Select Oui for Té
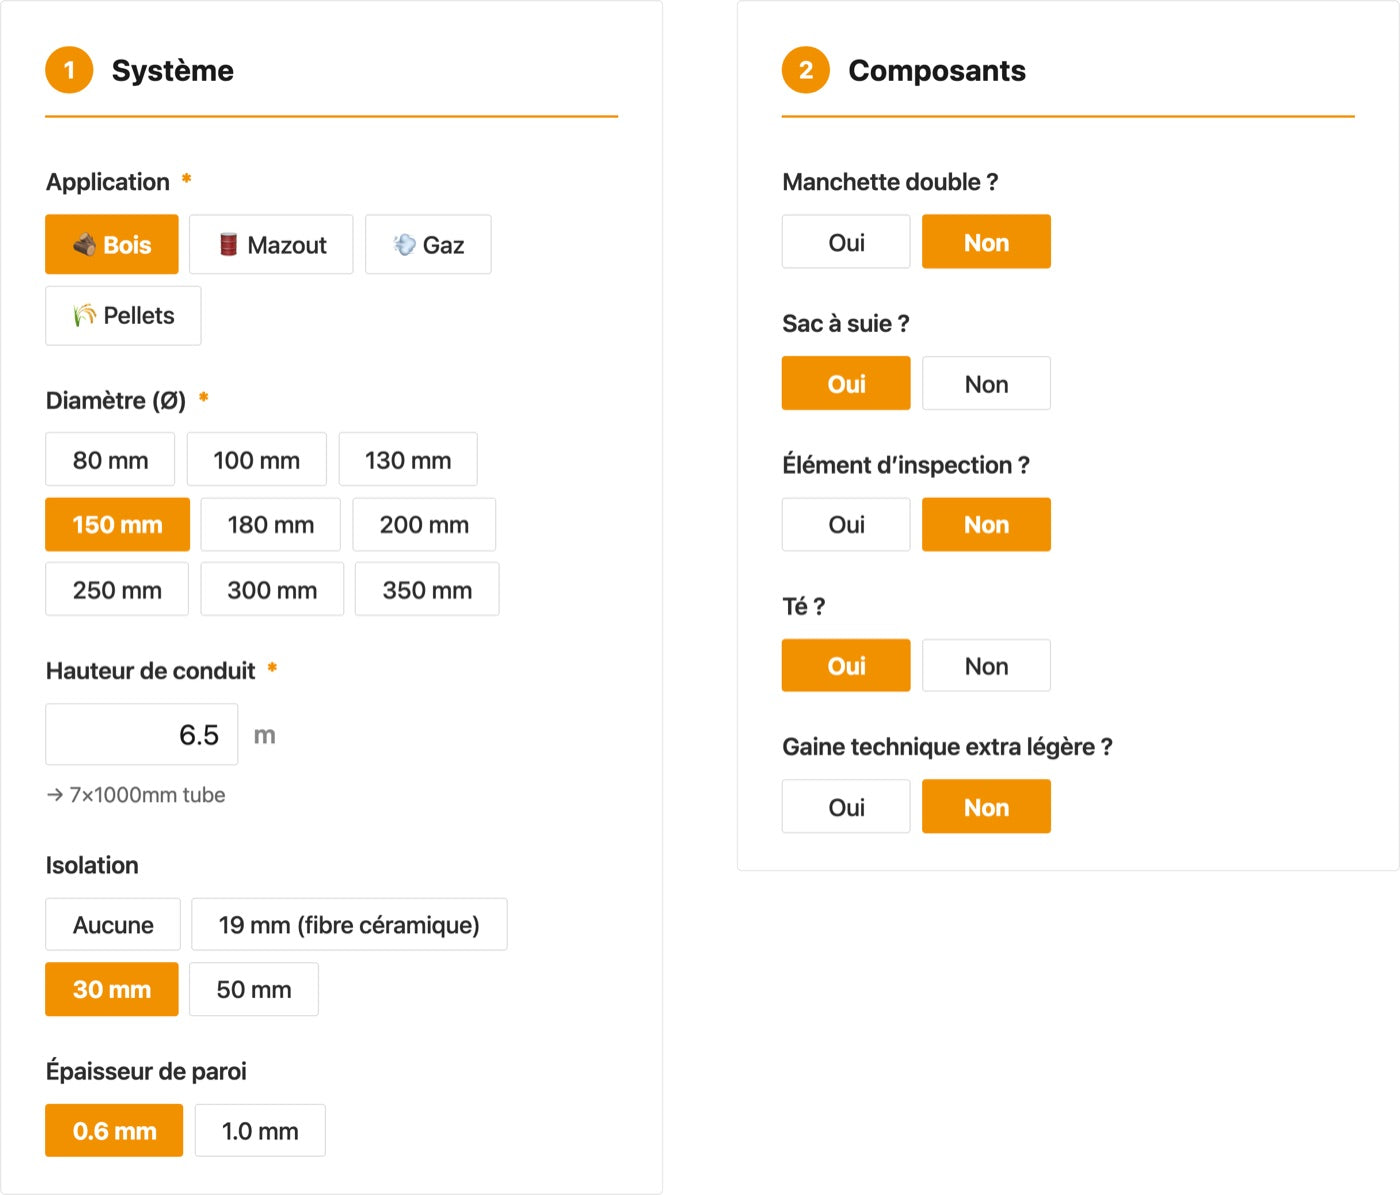The height and width of the screenshot is (1195, 1400). coord(846,666)
